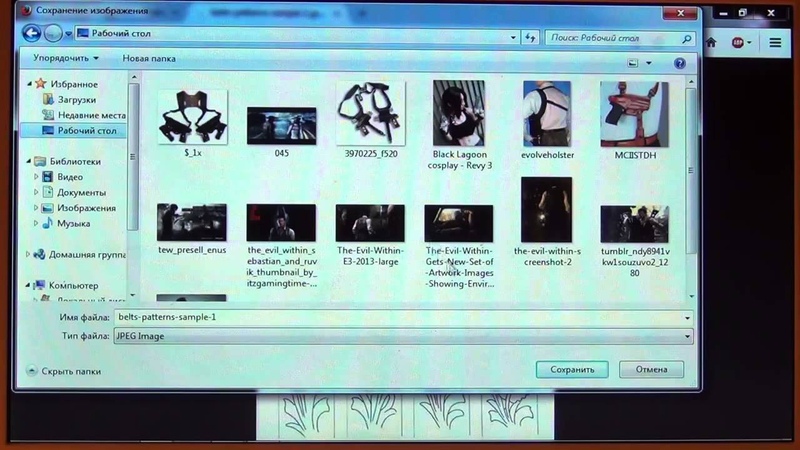This screenshot has height=450, width=800.
Task: Click the scroll-down arrow of file list
Action: click(x=691, y=296)
